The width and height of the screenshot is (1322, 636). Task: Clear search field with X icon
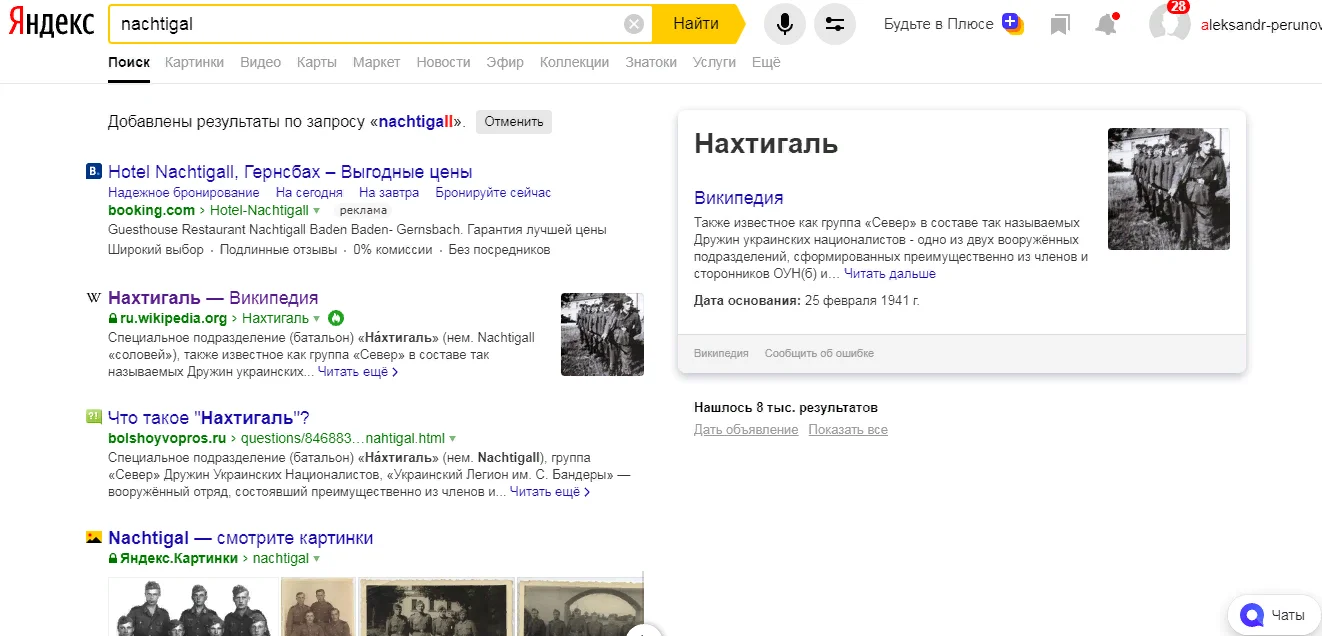(x=634, y=24)
